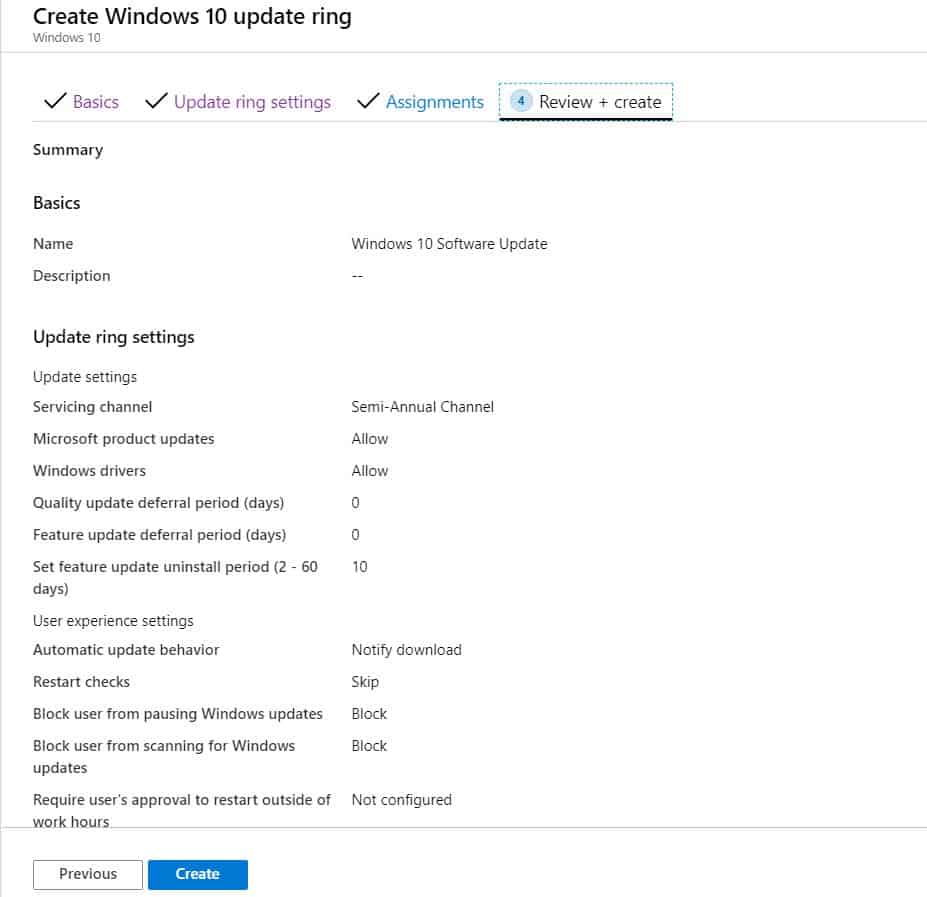
Task: Click the step 4 circle icon
Action: point(521,101)
